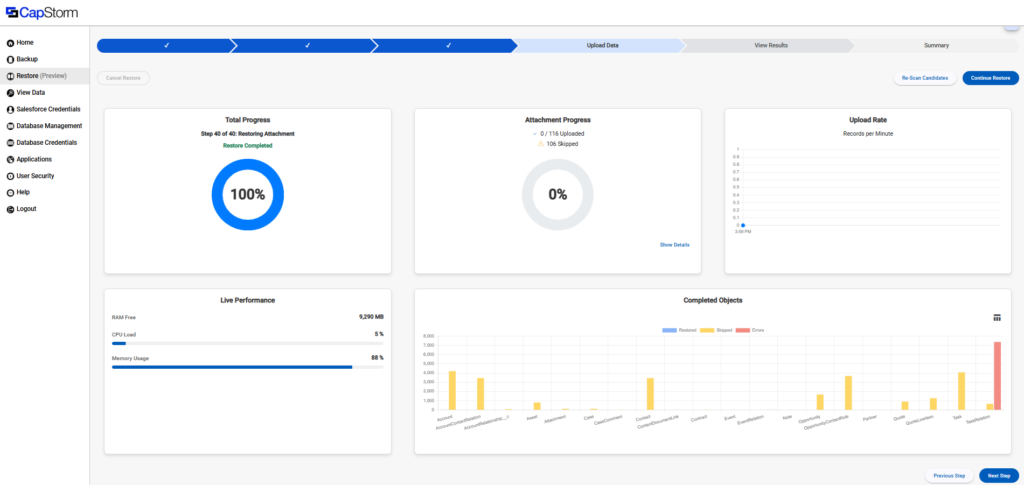Click the Re-Scan Candidates button
The image size is (1024, 485).
coord(924,77)
